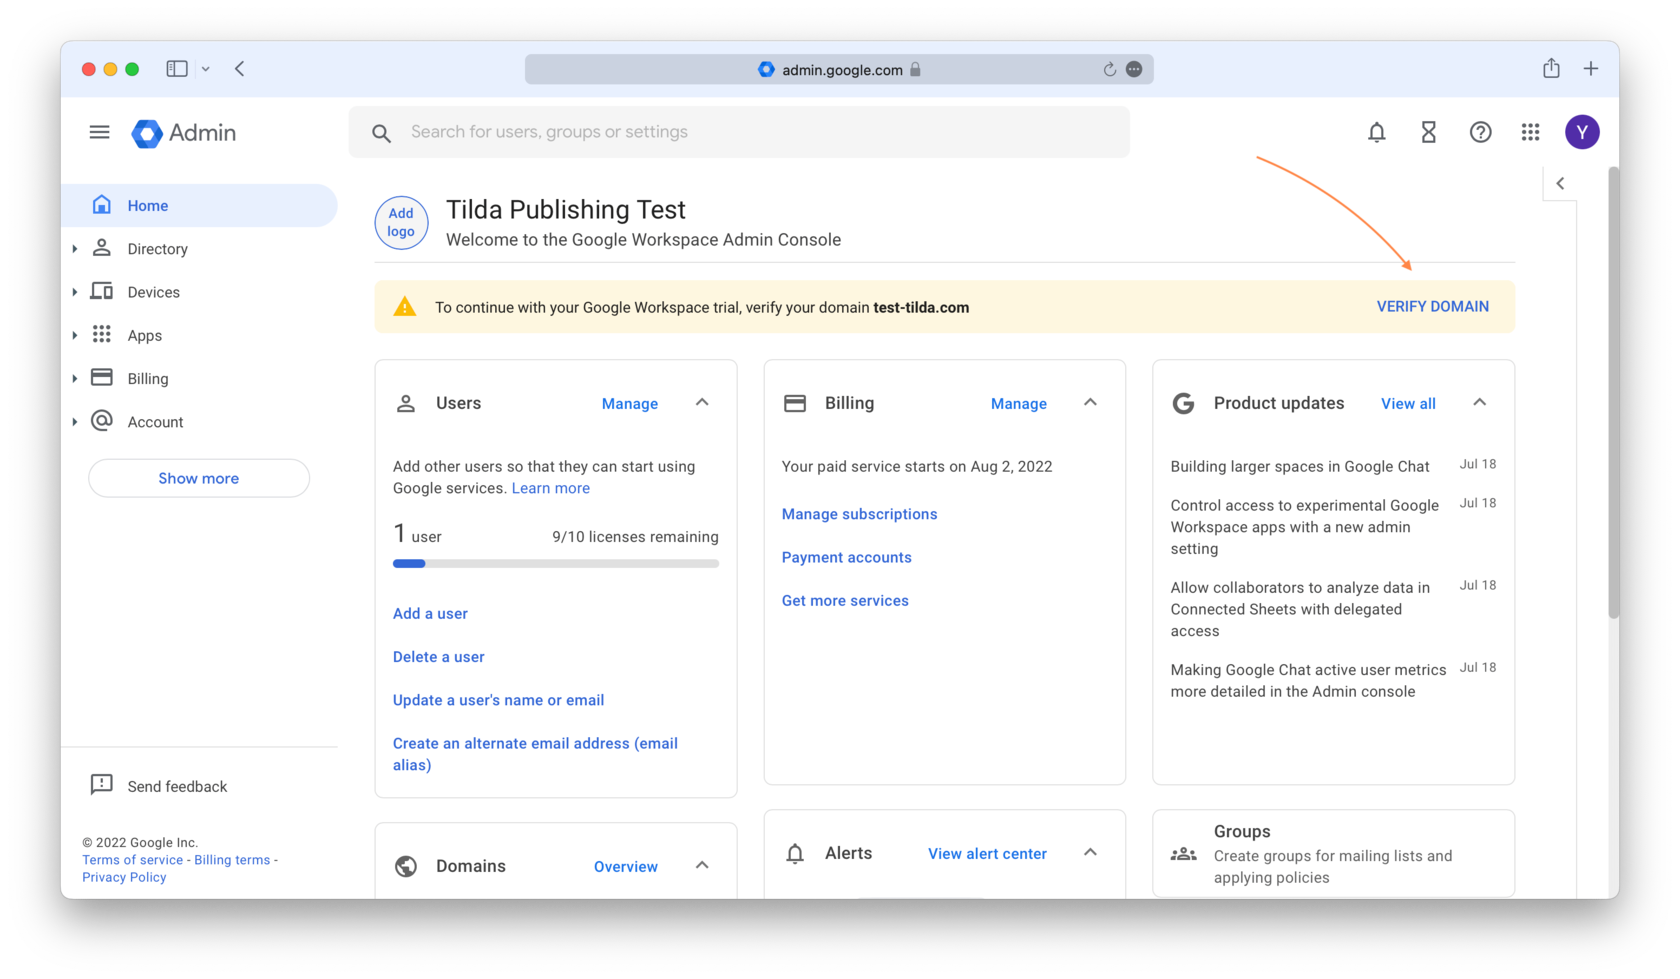
Task: Collapse the right side panel
Action: (x=1560, y=183)
